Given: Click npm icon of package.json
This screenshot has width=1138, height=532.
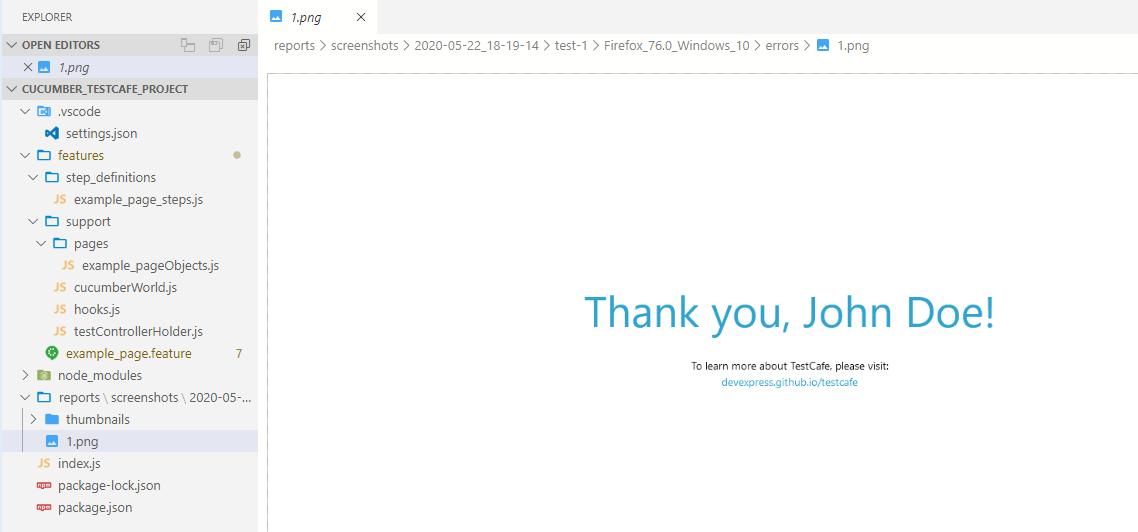Looking at the screenshot, I should click(44, 507).
